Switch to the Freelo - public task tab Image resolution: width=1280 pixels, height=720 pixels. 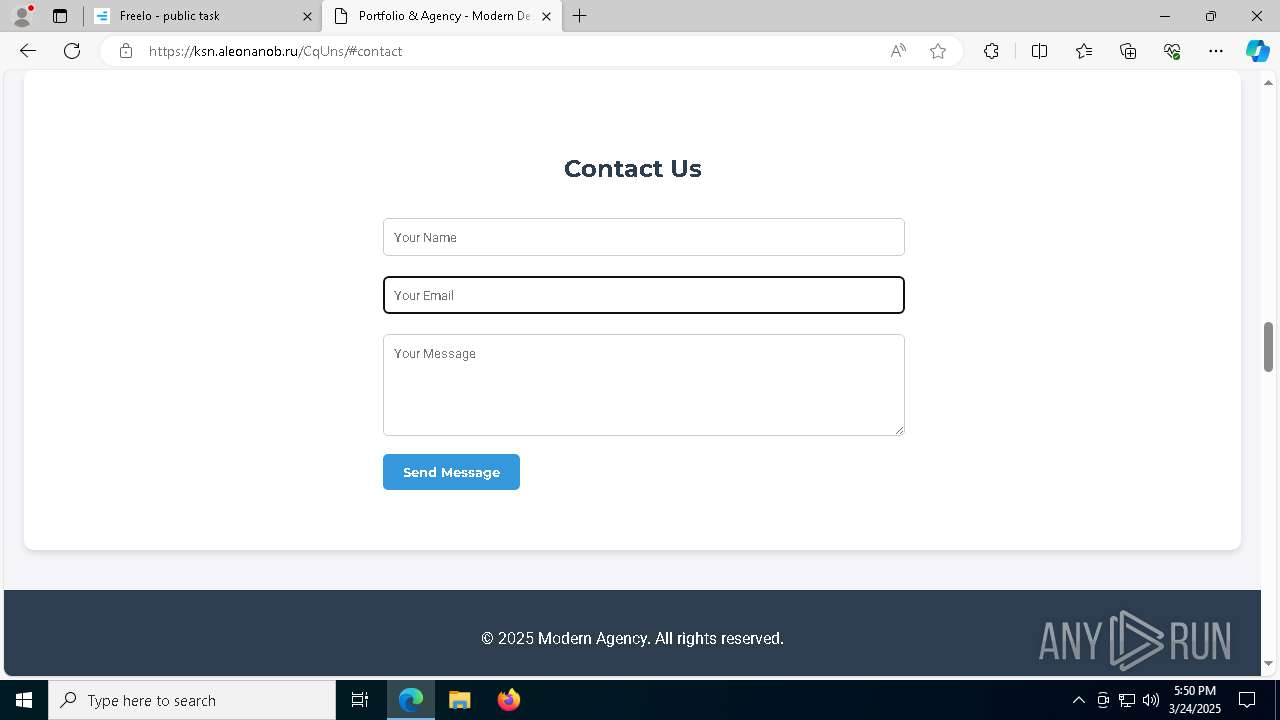(x=201, y=16)
